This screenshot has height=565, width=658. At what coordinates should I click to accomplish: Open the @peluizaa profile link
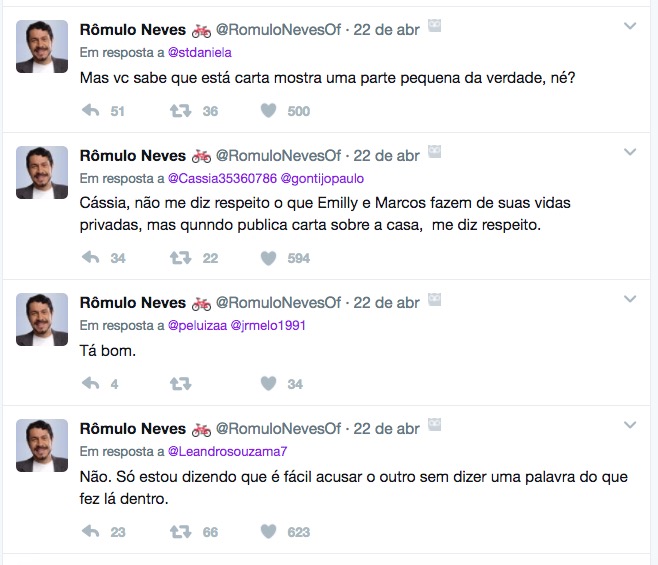196,325
